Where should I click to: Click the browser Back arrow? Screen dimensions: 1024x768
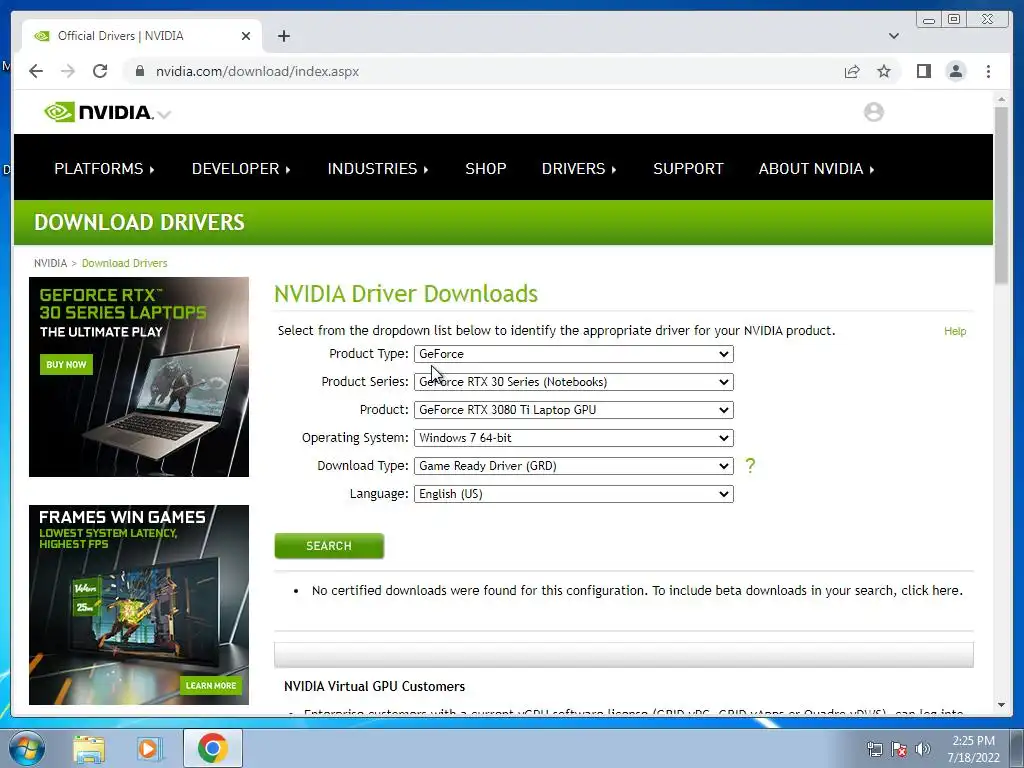[x=36, y=71]
